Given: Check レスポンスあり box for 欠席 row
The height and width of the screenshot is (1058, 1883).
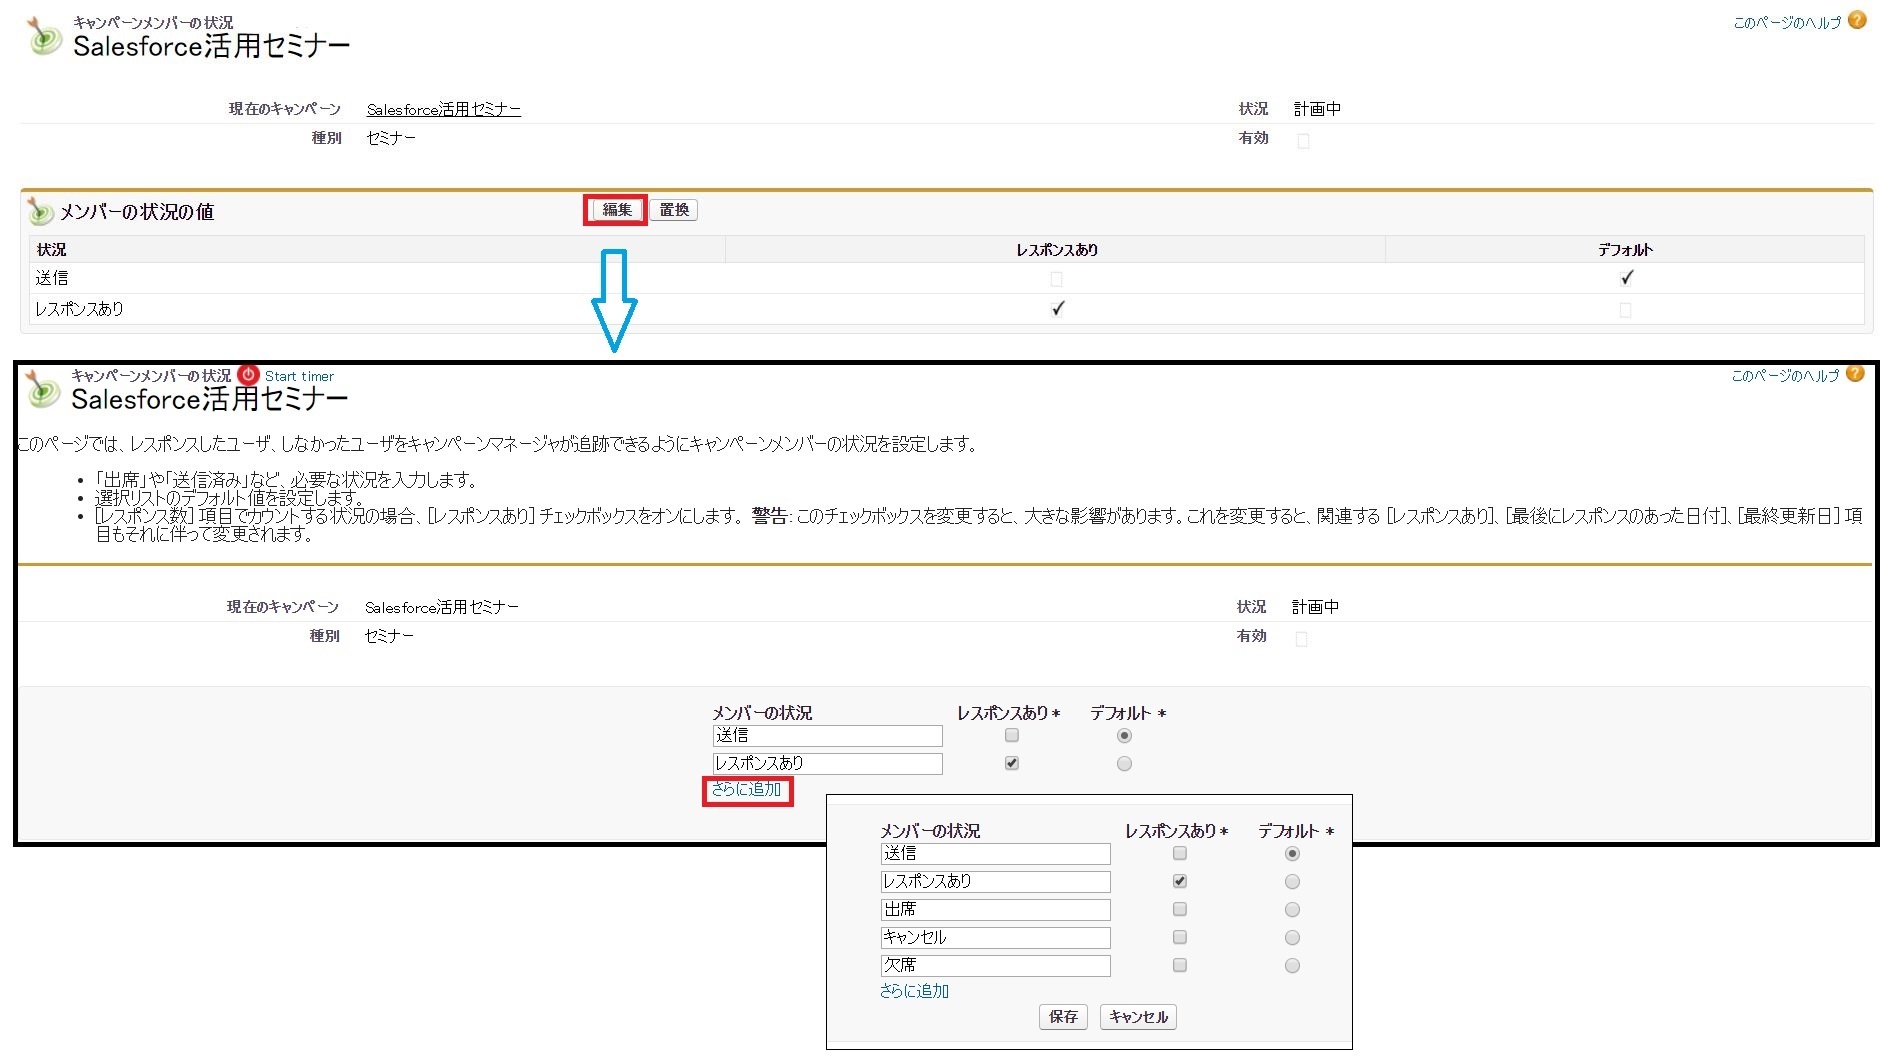Looking at the screenshot, I should pos(1180,965).
